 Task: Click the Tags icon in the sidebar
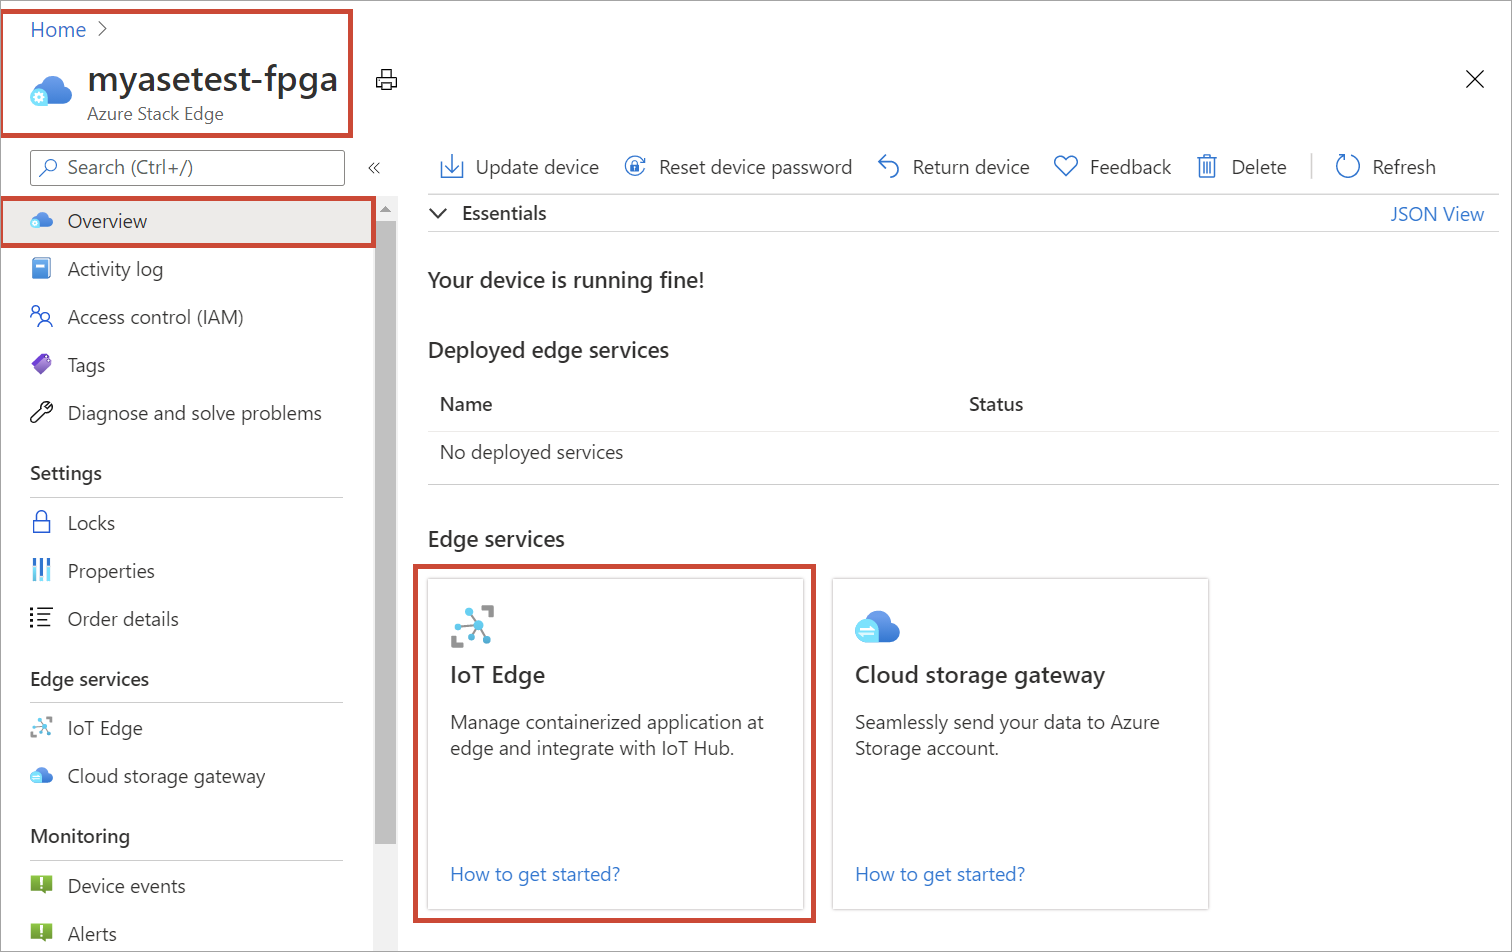pos(41,364)
